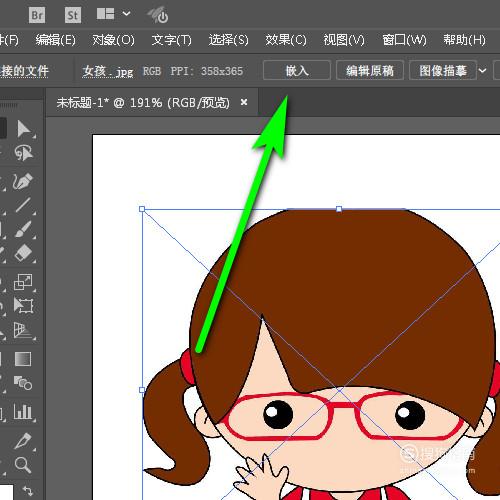The width and height of the screenshot is (500, 500).
Task: Select the Zoom magnifier tool
Action: click(x=23, y=465)
